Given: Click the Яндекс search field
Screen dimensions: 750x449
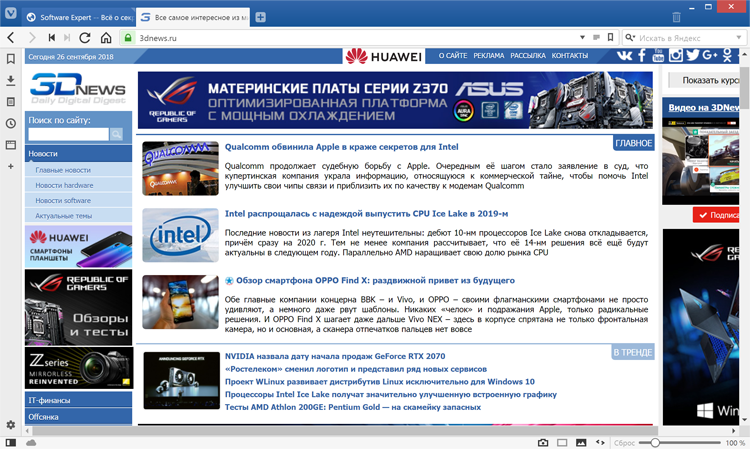Looking at the screenshot, I should 684,37.
